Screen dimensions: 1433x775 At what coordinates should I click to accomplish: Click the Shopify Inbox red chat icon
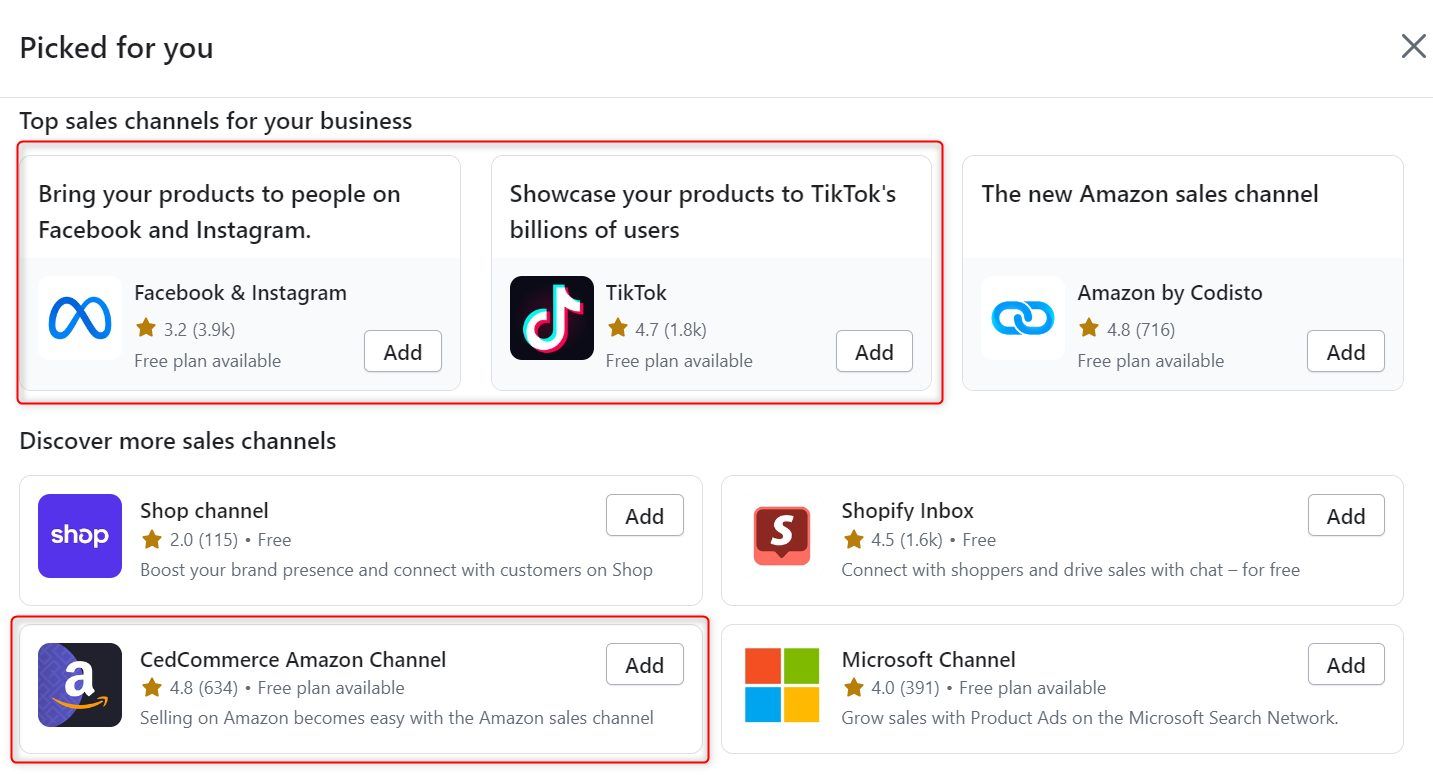coord(782,536)
